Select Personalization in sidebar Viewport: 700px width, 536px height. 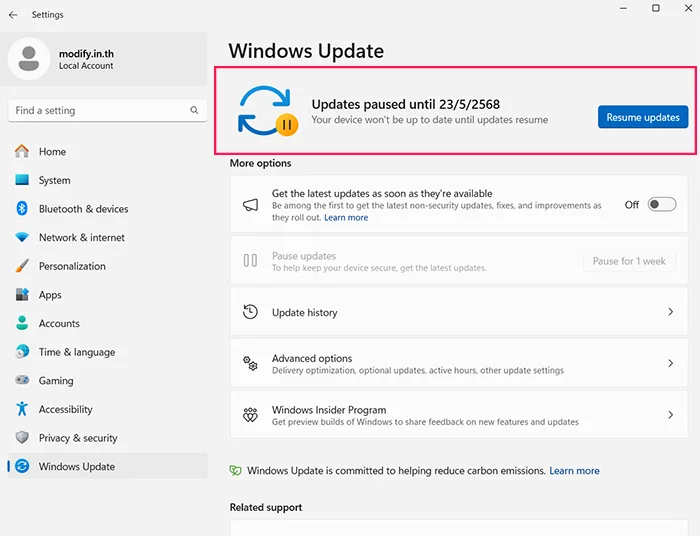[x=108, y=266]
